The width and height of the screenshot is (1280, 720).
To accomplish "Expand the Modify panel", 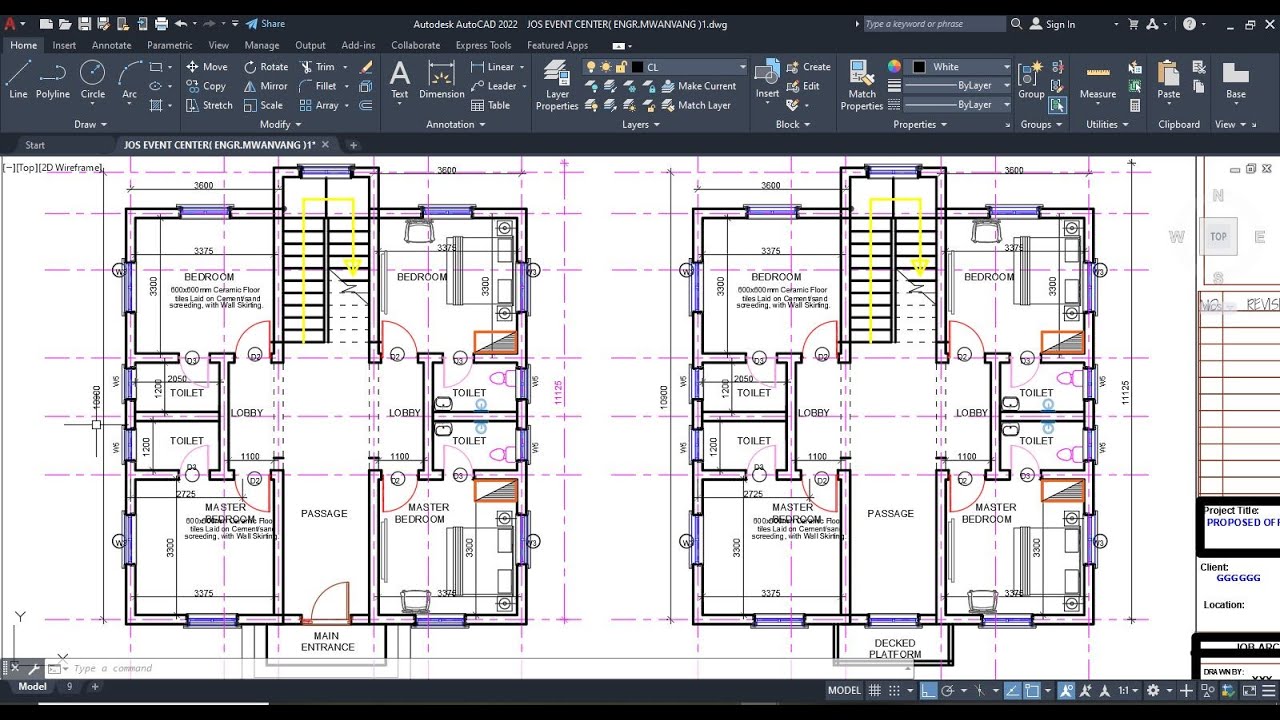I will click(x=280, y=125).
